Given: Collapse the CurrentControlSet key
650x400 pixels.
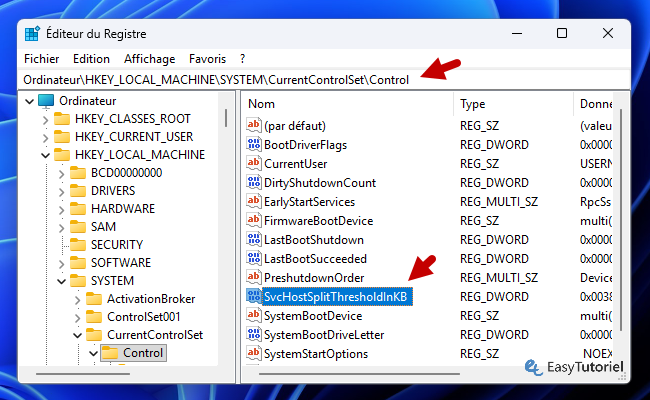Looking at the screenshot, I should point(78,335).
